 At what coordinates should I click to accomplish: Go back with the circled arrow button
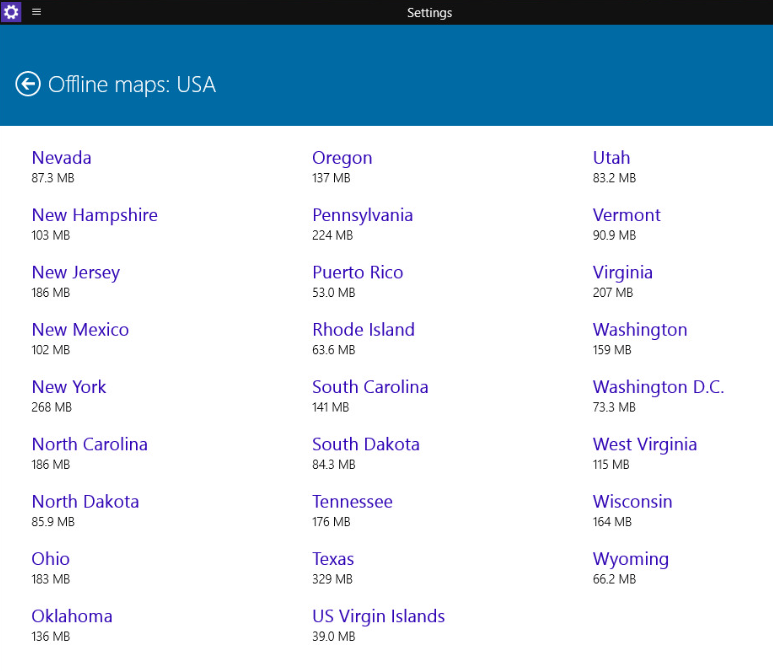pos(28,84)
